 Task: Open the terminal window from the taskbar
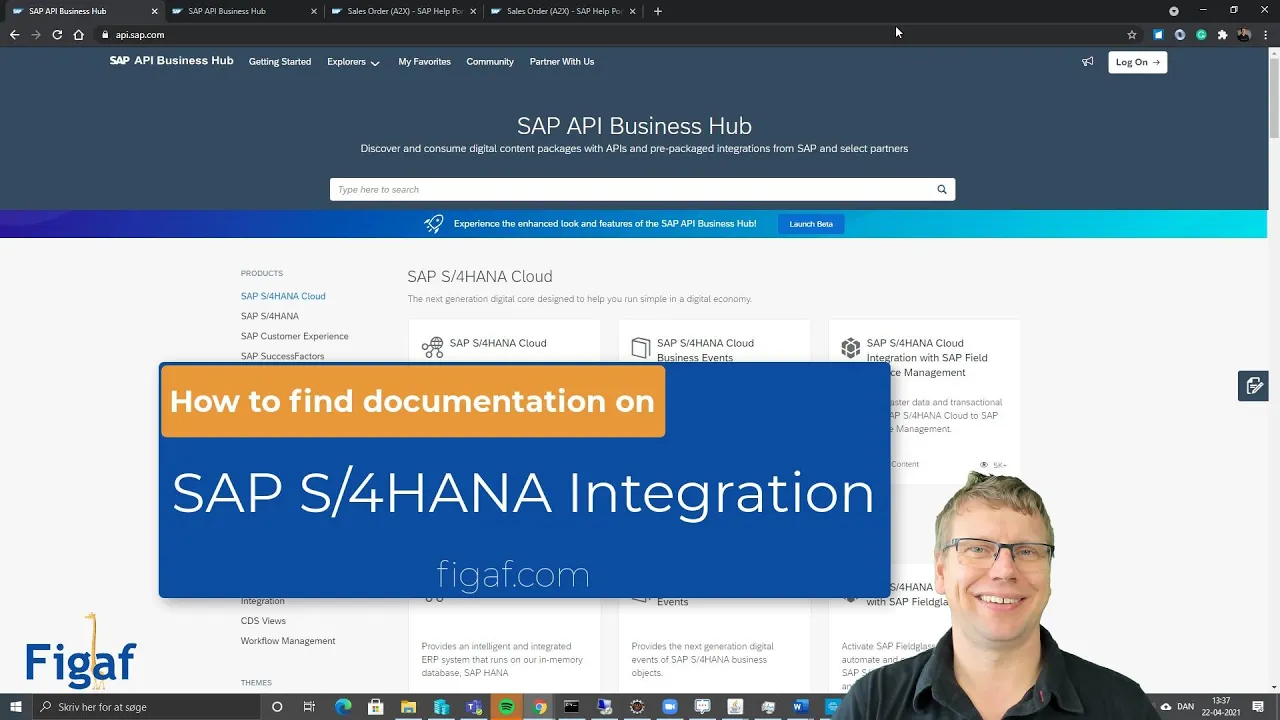pos(572,707)
